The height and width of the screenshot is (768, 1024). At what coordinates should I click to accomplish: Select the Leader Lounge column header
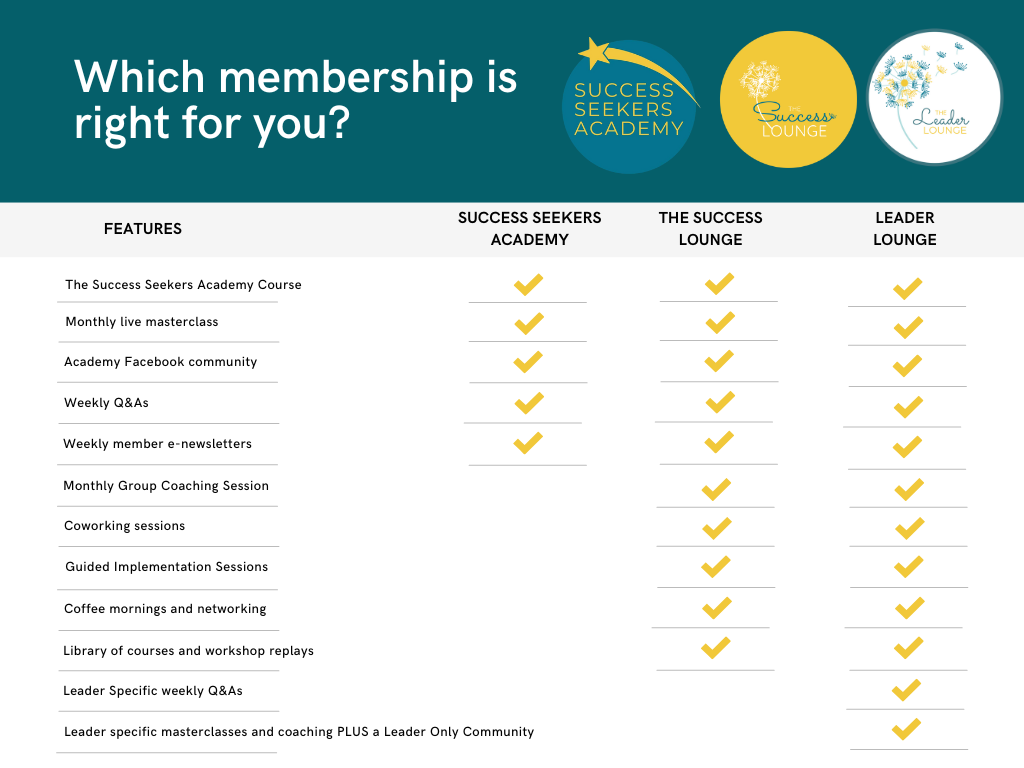[905, 229]
